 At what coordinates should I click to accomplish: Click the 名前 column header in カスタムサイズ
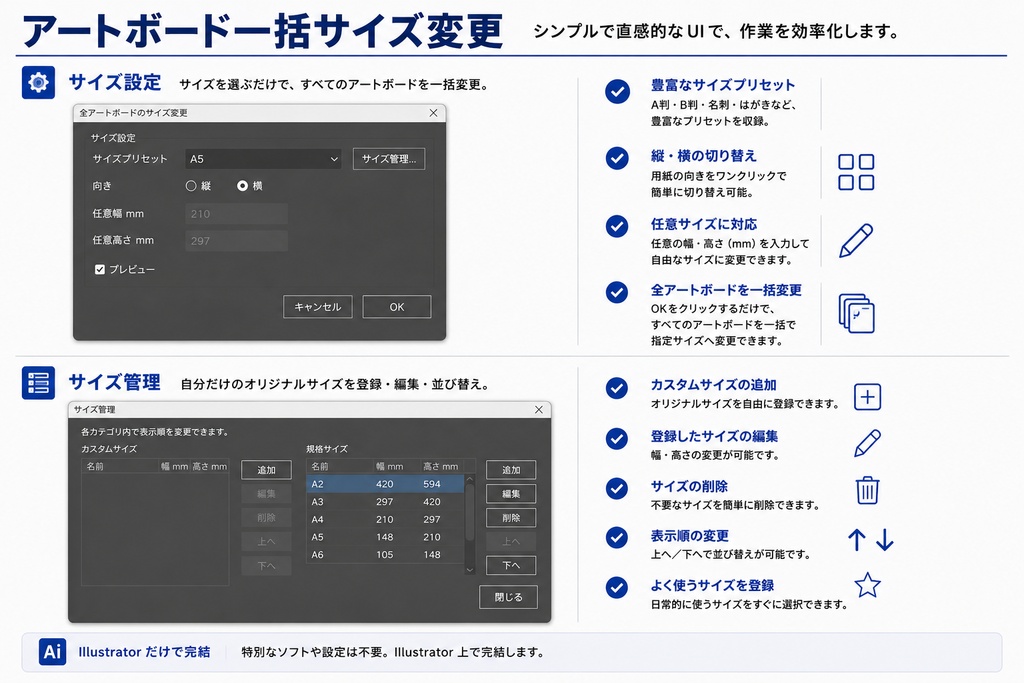tap(120, 466)
